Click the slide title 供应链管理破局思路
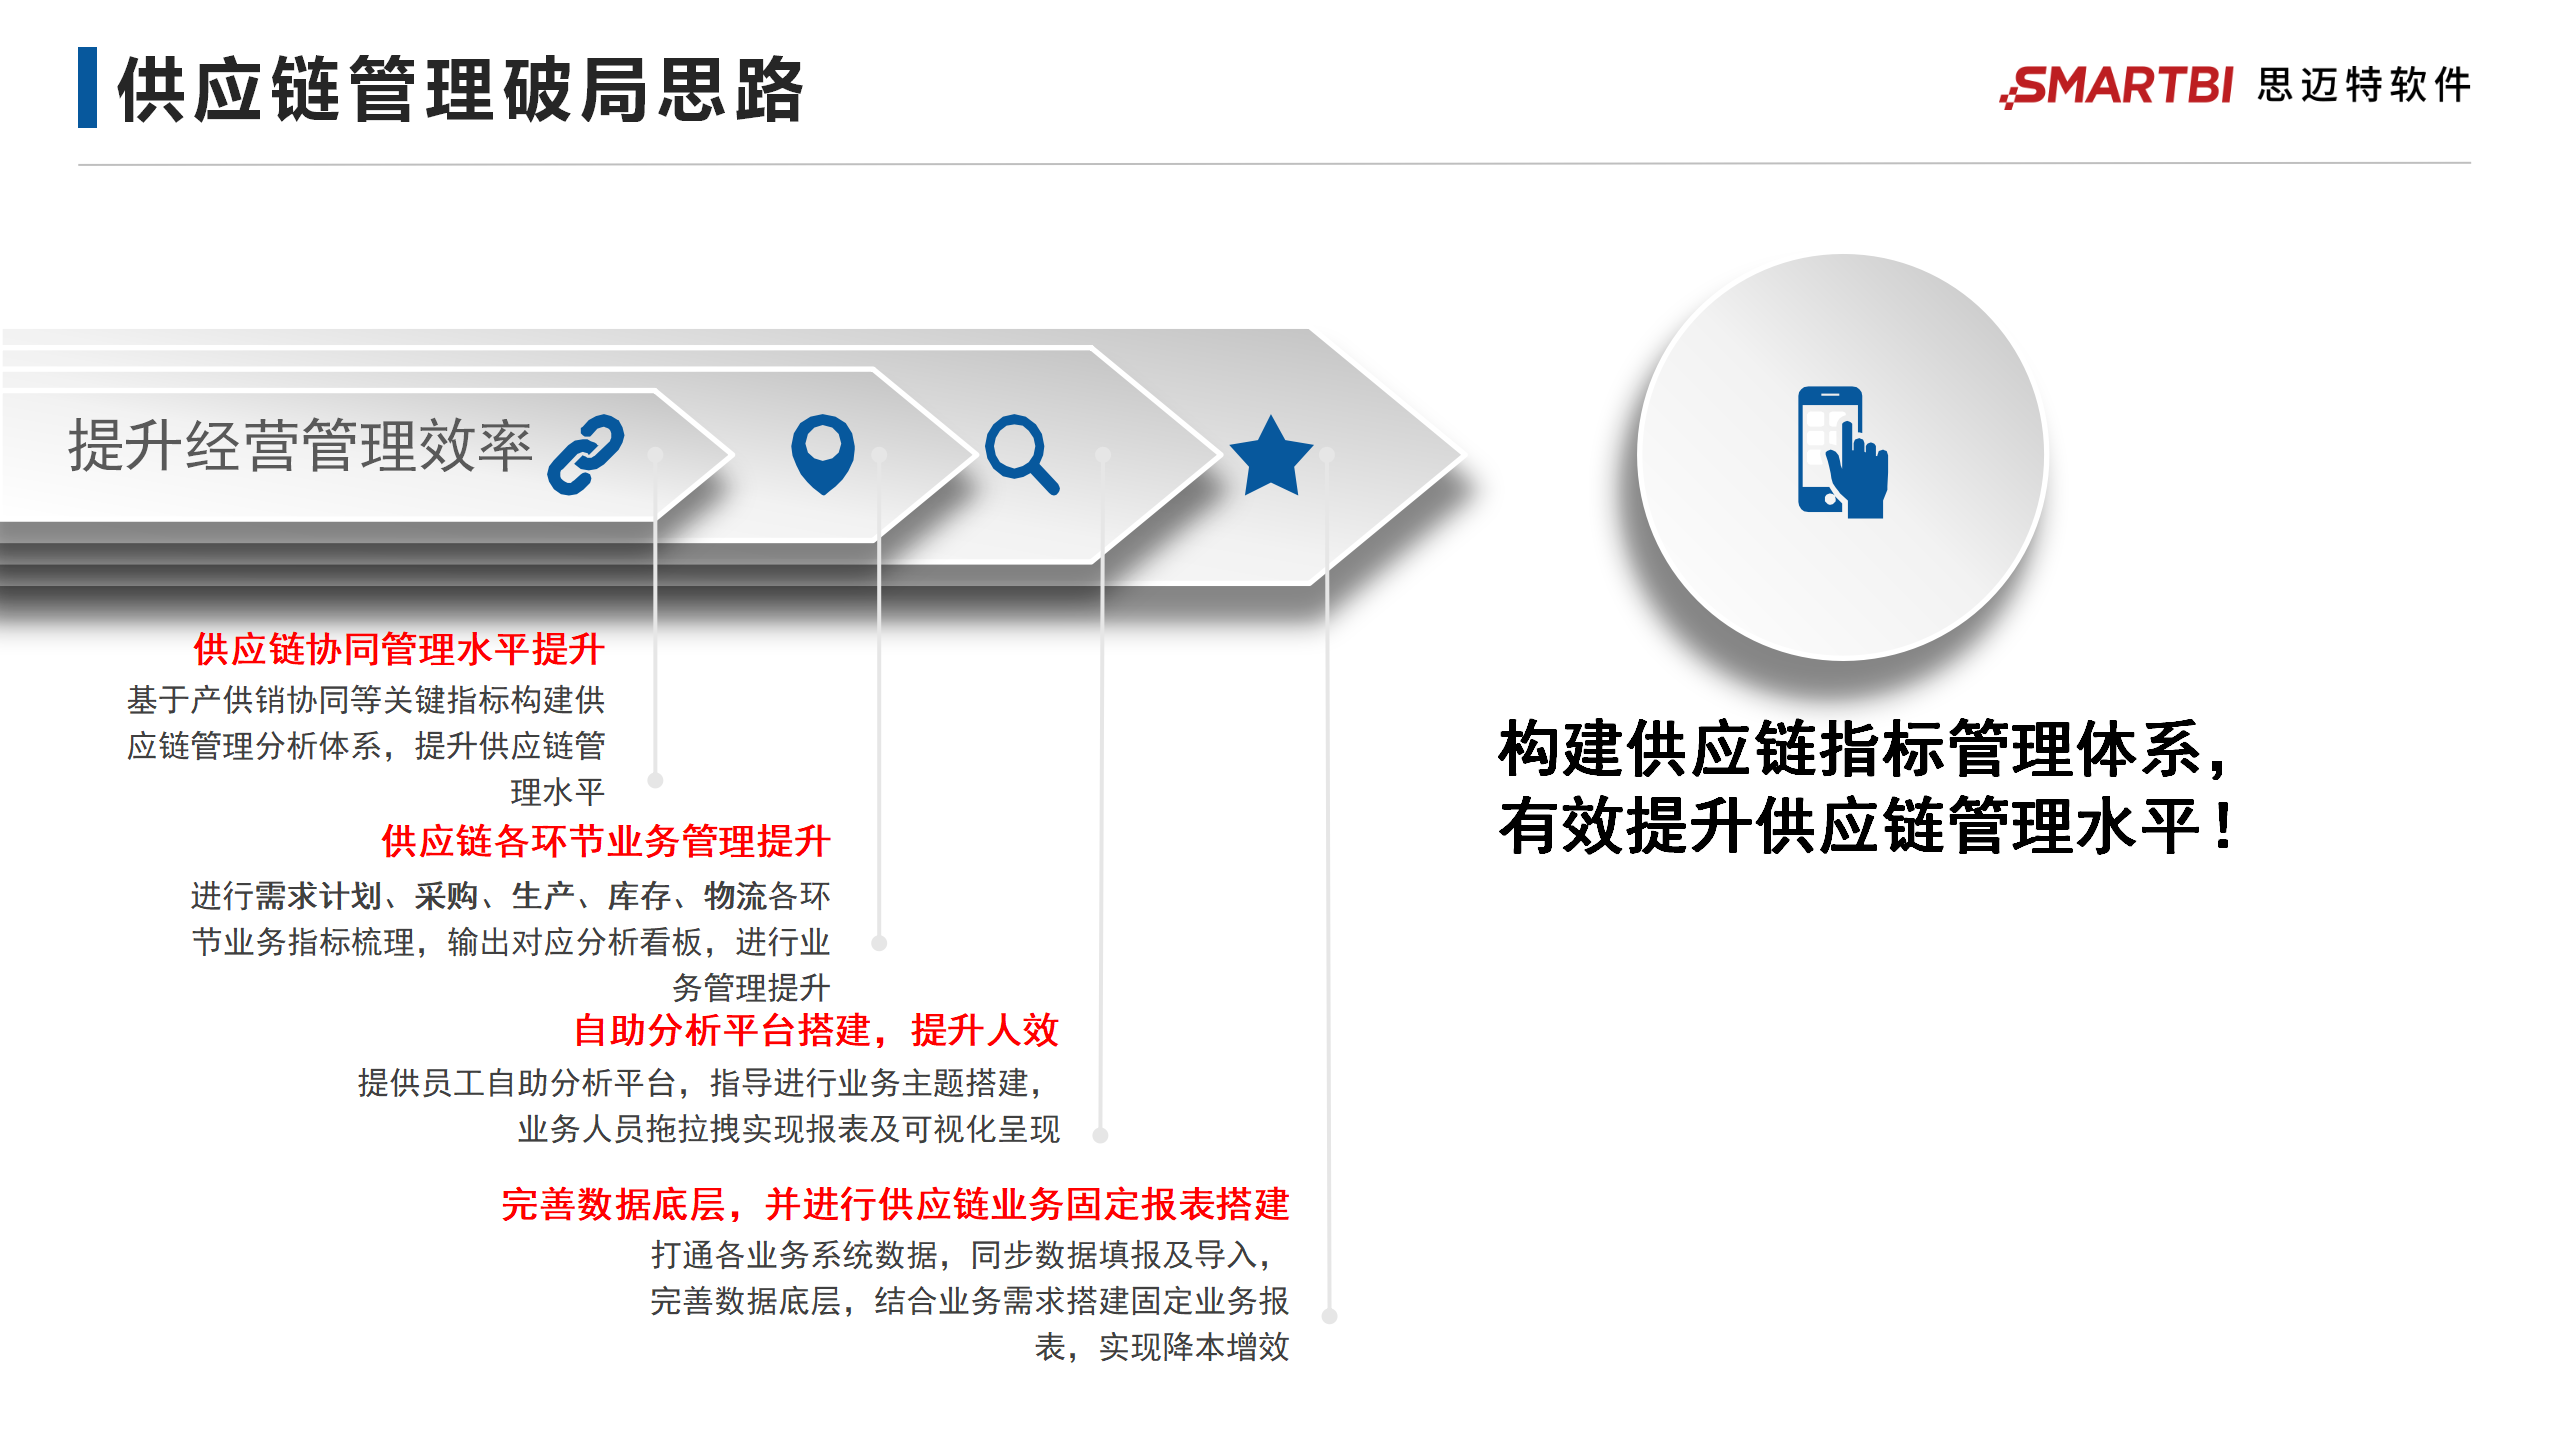The image size is (2560, 1440). (x=461, y=90)
